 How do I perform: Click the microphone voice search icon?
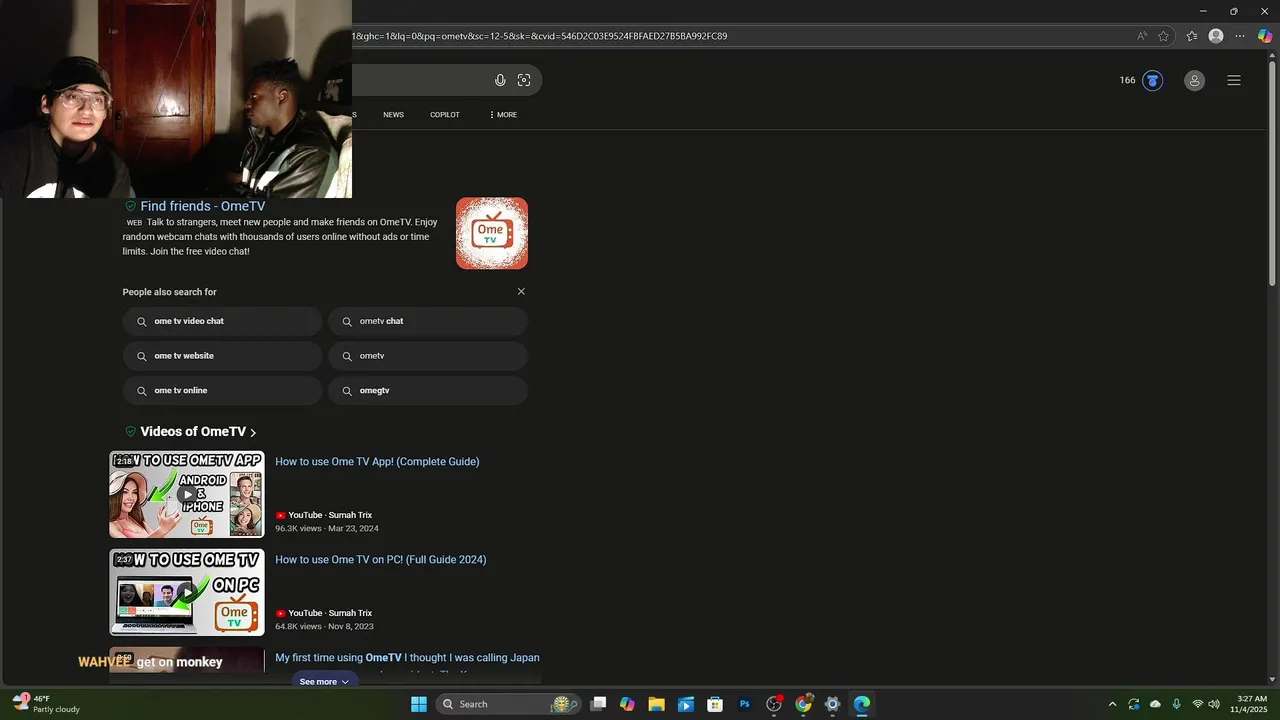tap(500, 80)
